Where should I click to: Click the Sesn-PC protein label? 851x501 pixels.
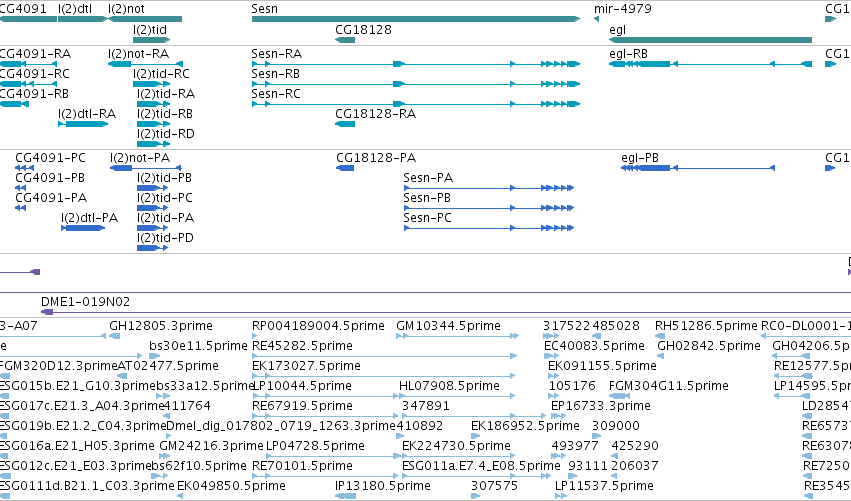pyautogui.click(x=427, y=218)
